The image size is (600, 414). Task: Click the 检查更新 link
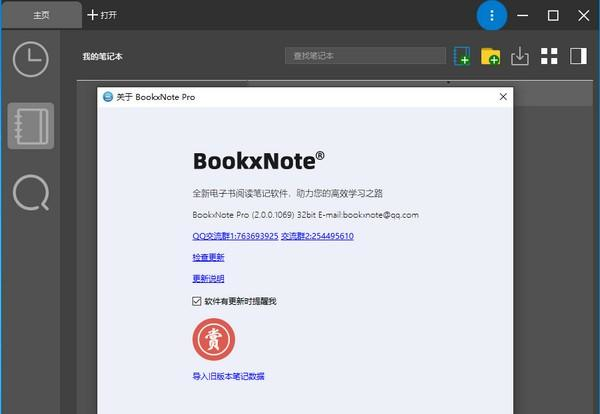pyautogui.click(x=208, y=257)
